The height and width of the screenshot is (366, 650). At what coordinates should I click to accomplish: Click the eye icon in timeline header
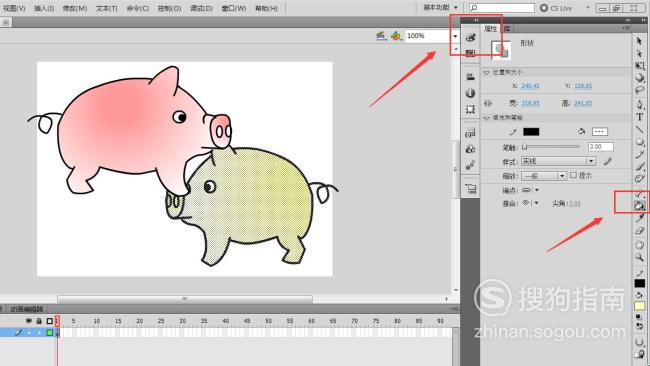(x=29, y=321)
